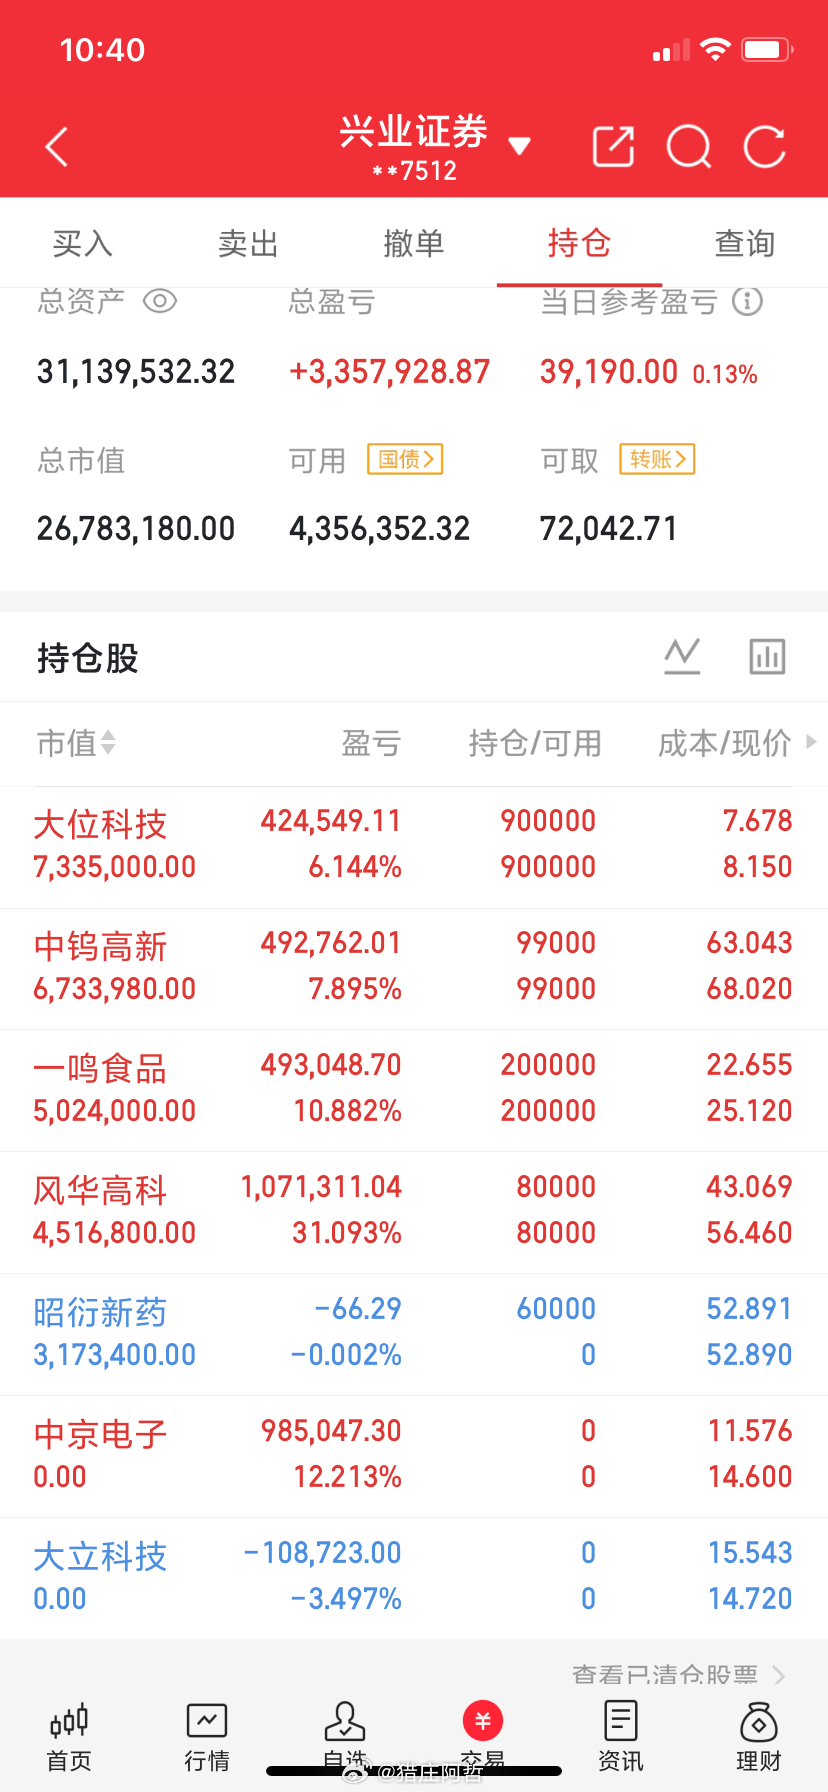Open the bar chart icon in 持仓股

[x=767, y=656]
